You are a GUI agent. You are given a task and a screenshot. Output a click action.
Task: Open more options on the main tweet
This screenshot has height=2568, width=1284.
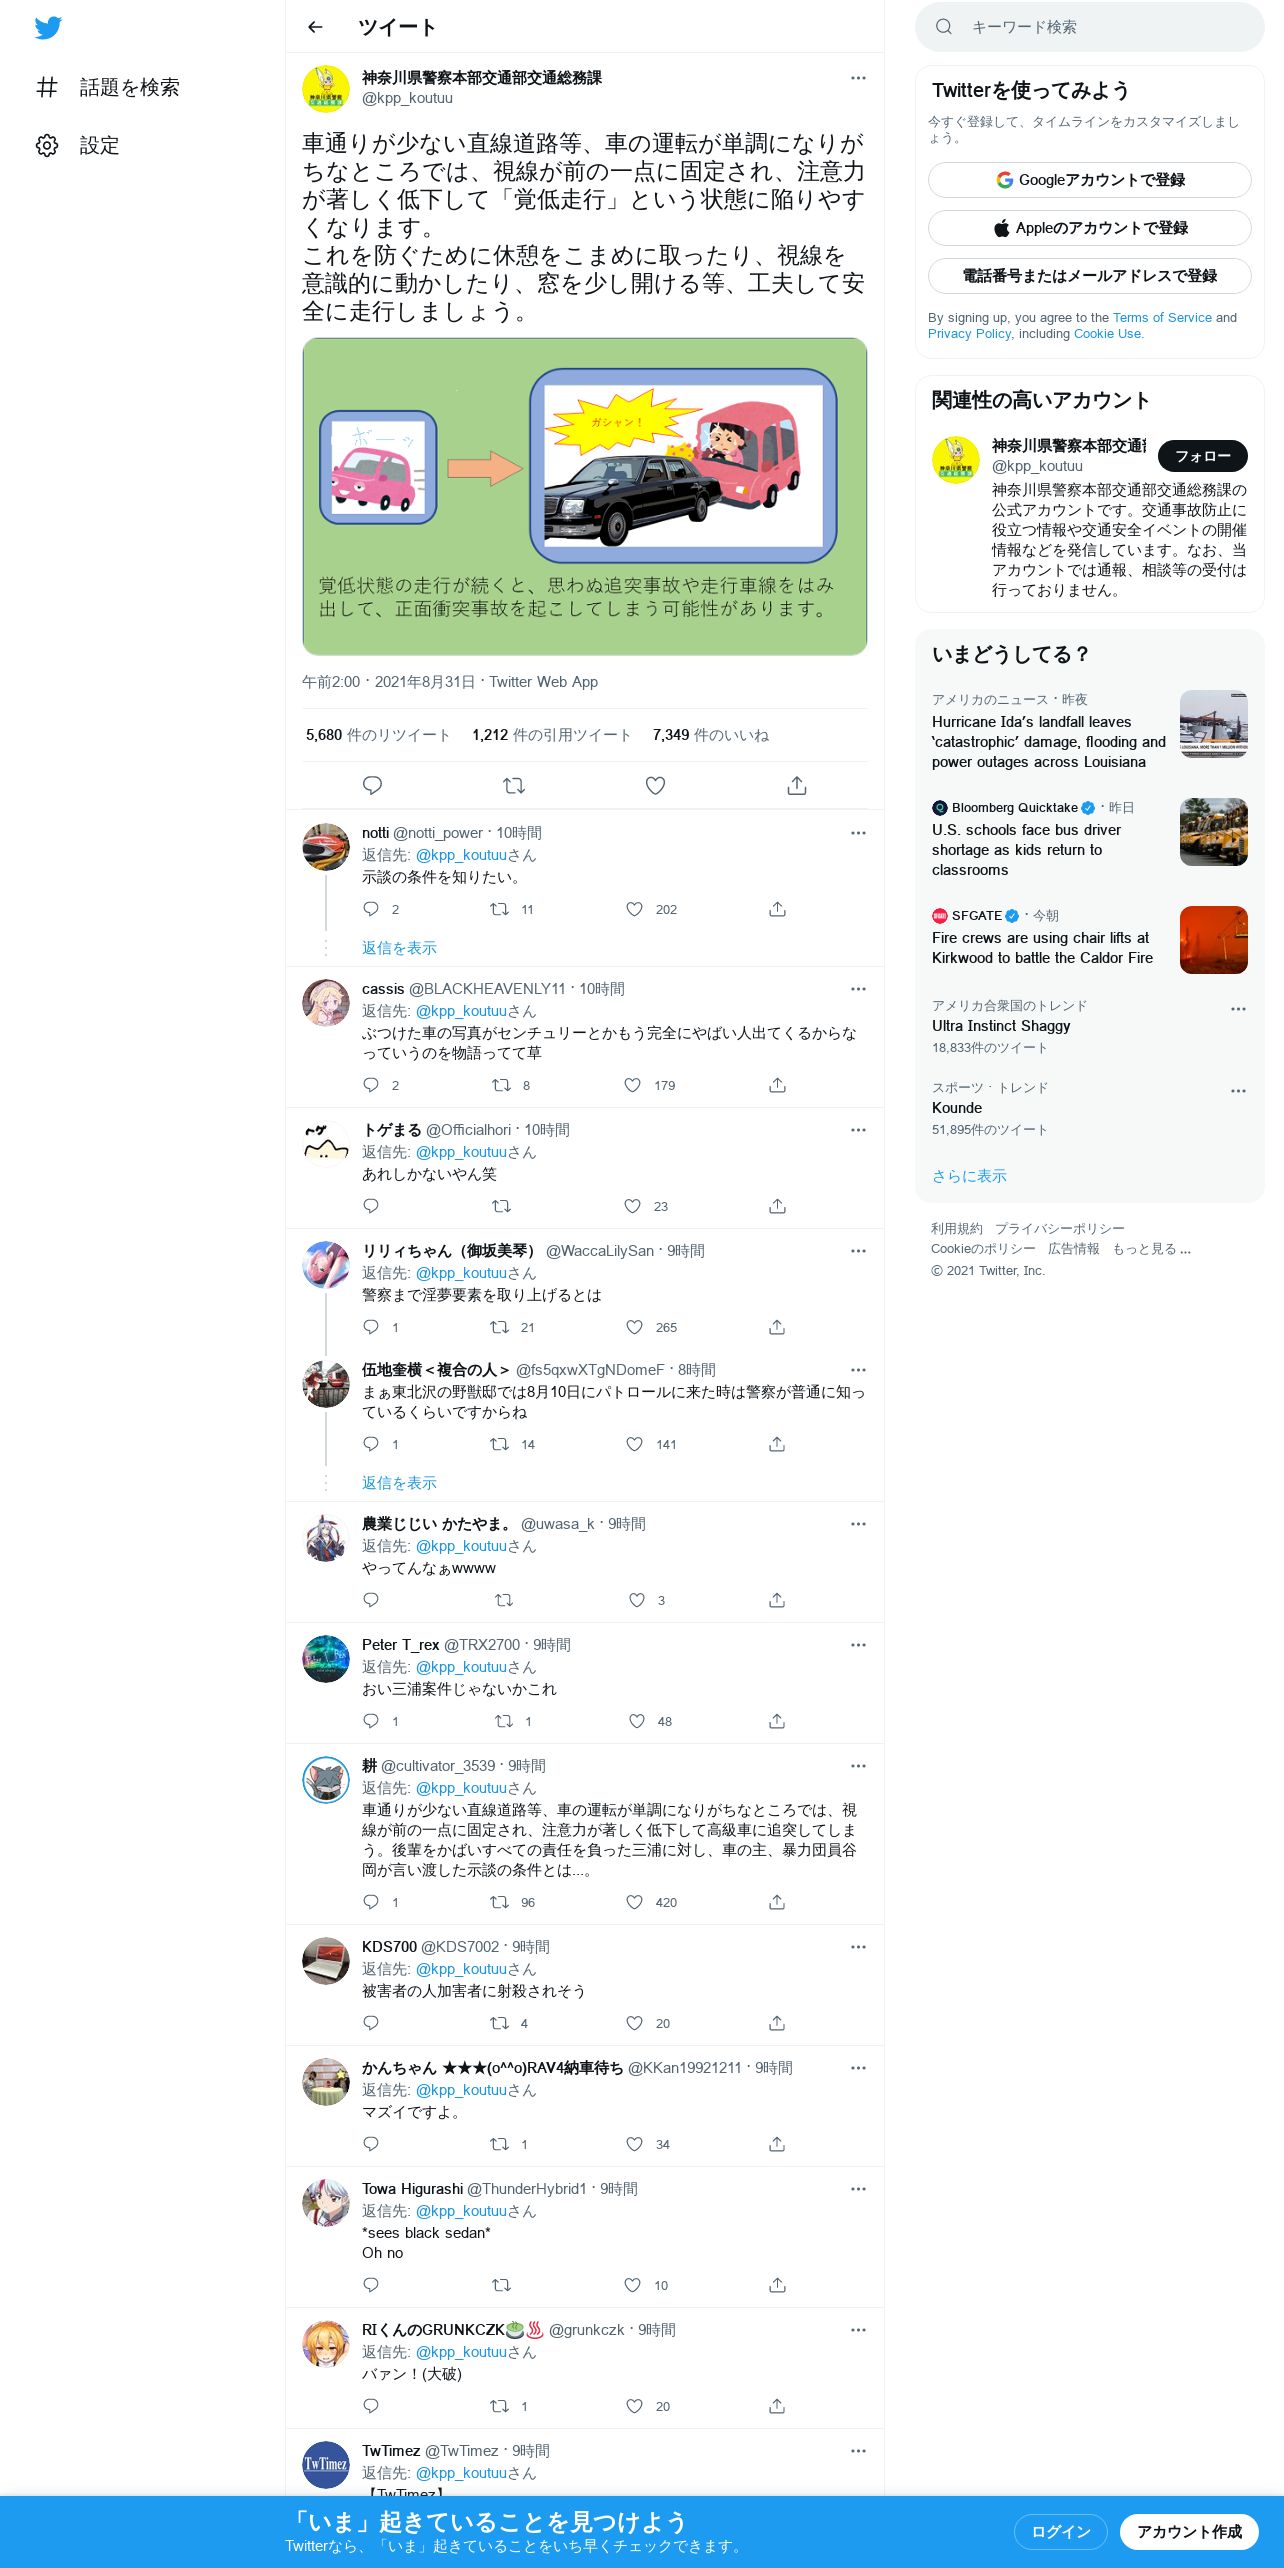pyautogui.click(x=858, y=78)
